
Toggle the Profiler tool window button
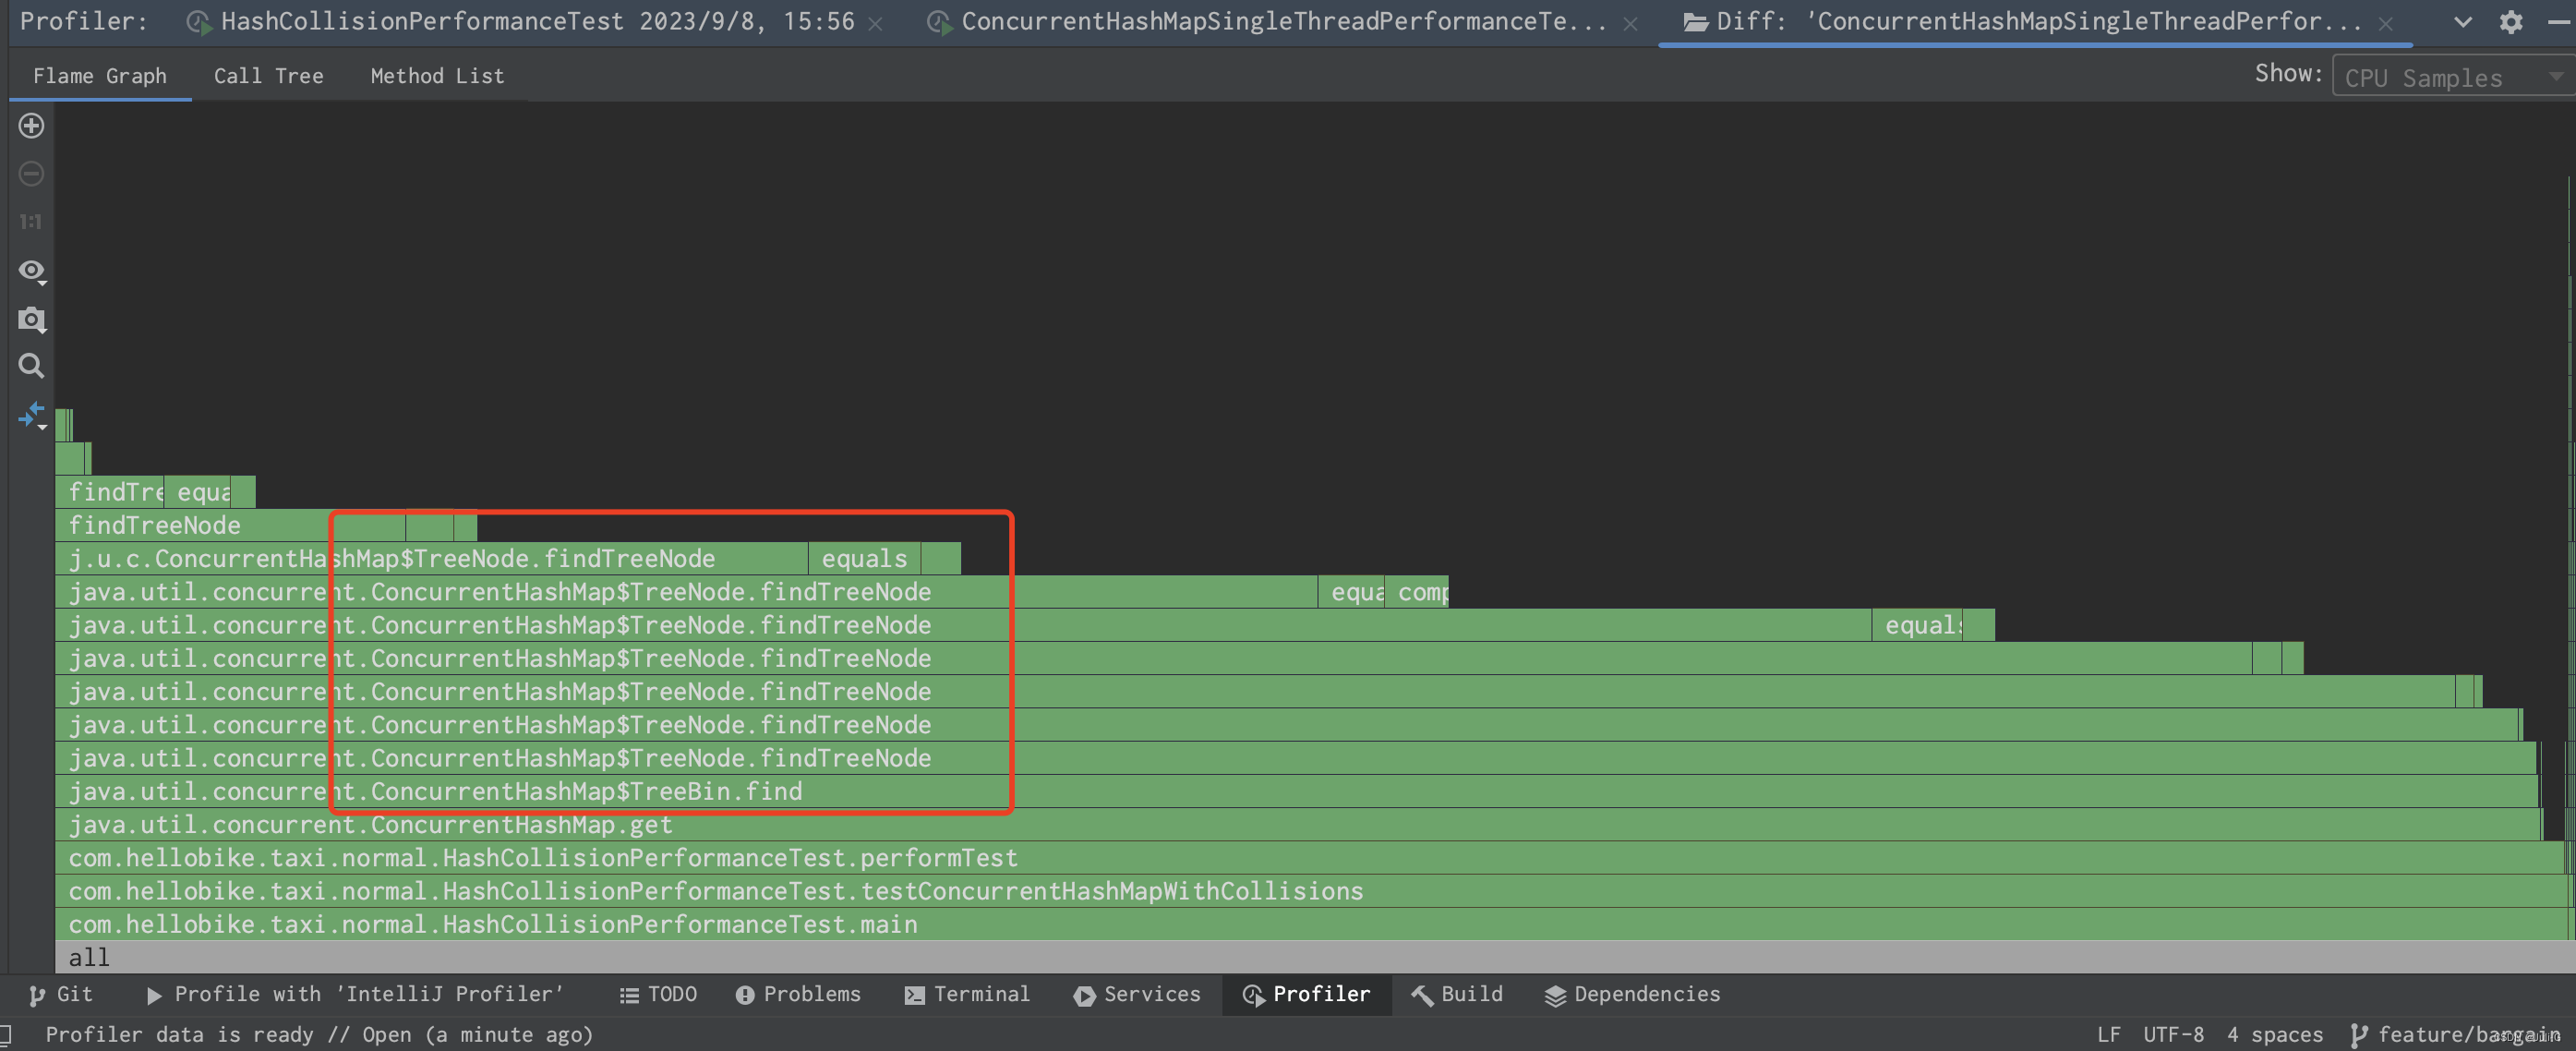click(x=1307, y=994)
